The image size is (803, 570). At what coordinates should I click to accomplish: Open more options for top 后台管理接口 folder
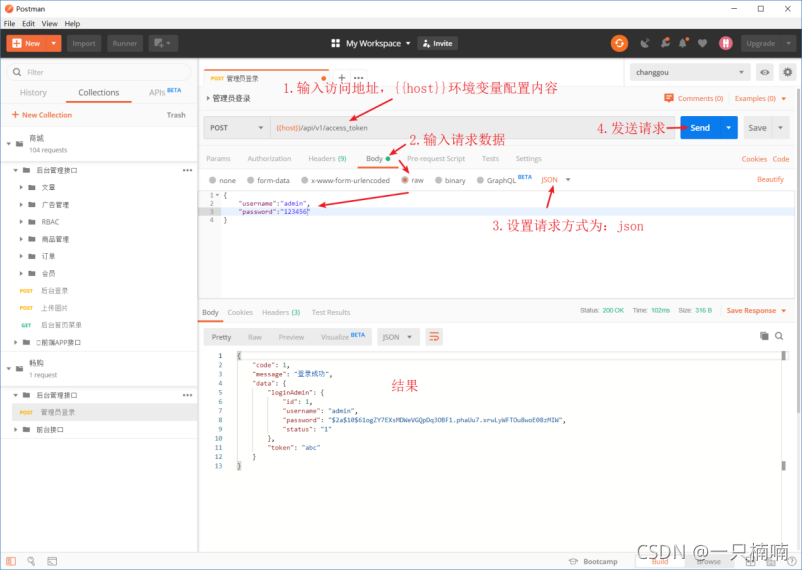187,170
